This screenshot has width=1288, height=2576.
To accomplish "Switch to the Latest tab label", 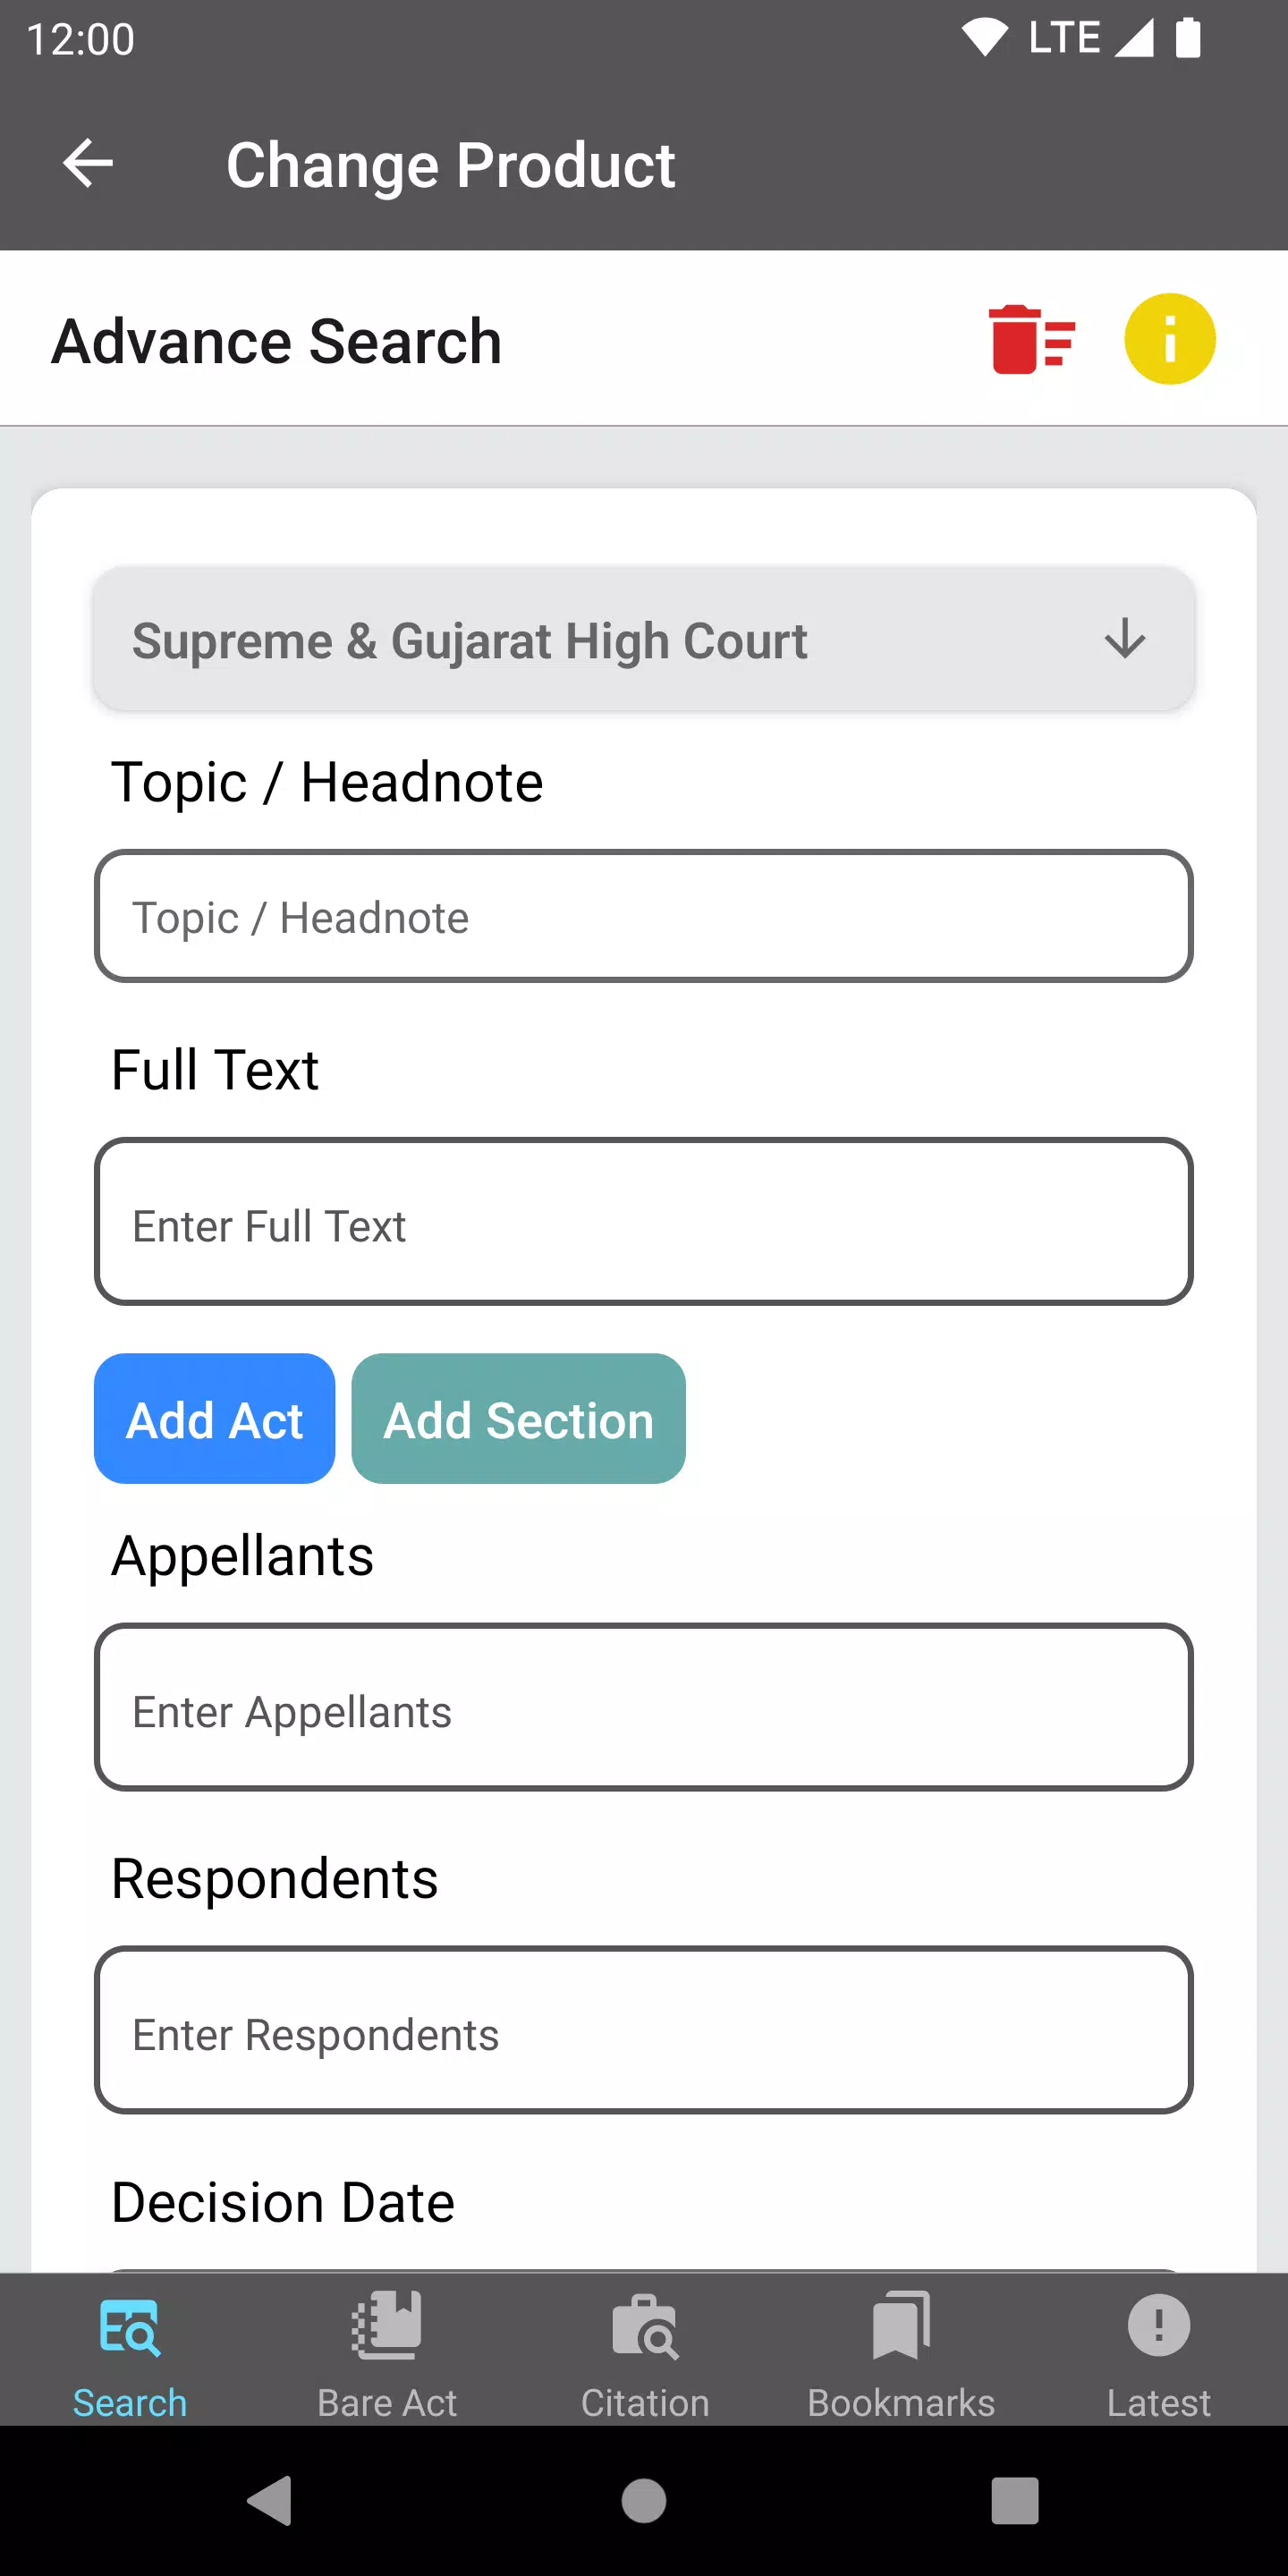I will [x=1159, y=2402].
